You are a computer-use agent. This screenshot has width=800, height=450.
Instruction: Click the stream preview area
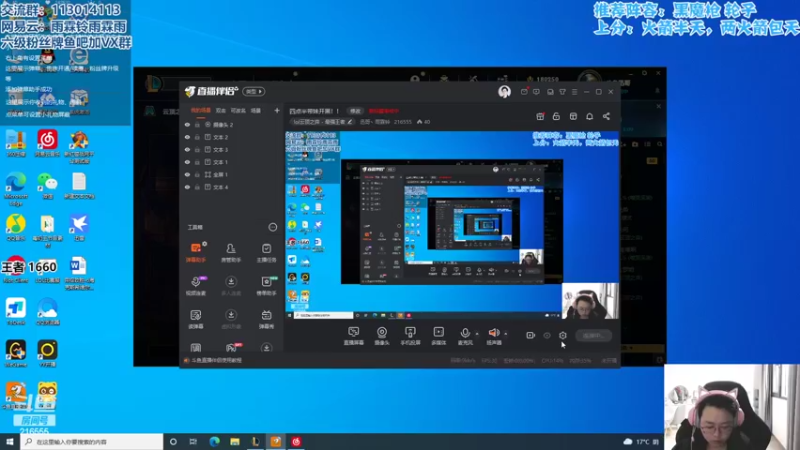point(452,225)
